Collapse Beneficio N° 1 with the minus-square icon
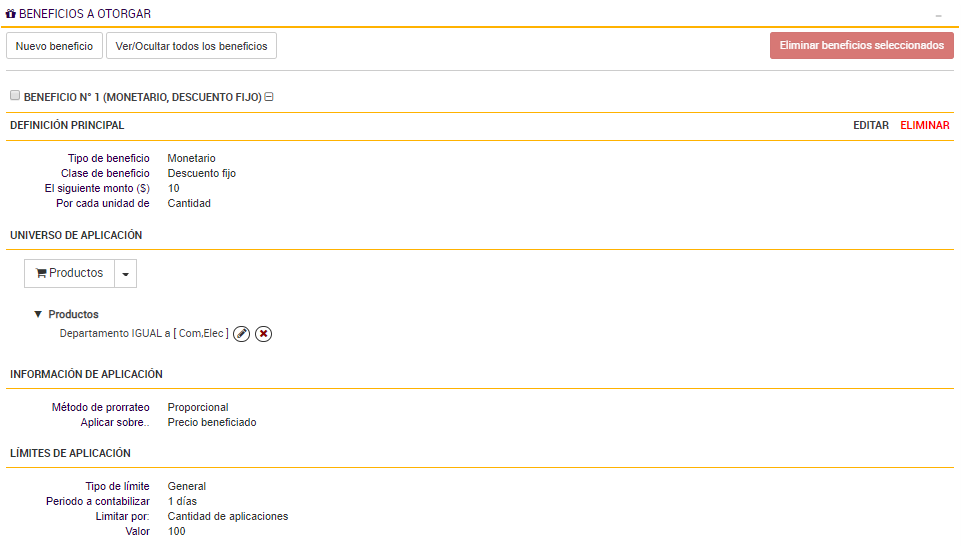961x546 pixels. pyautogui.click(x=269, y=97)
